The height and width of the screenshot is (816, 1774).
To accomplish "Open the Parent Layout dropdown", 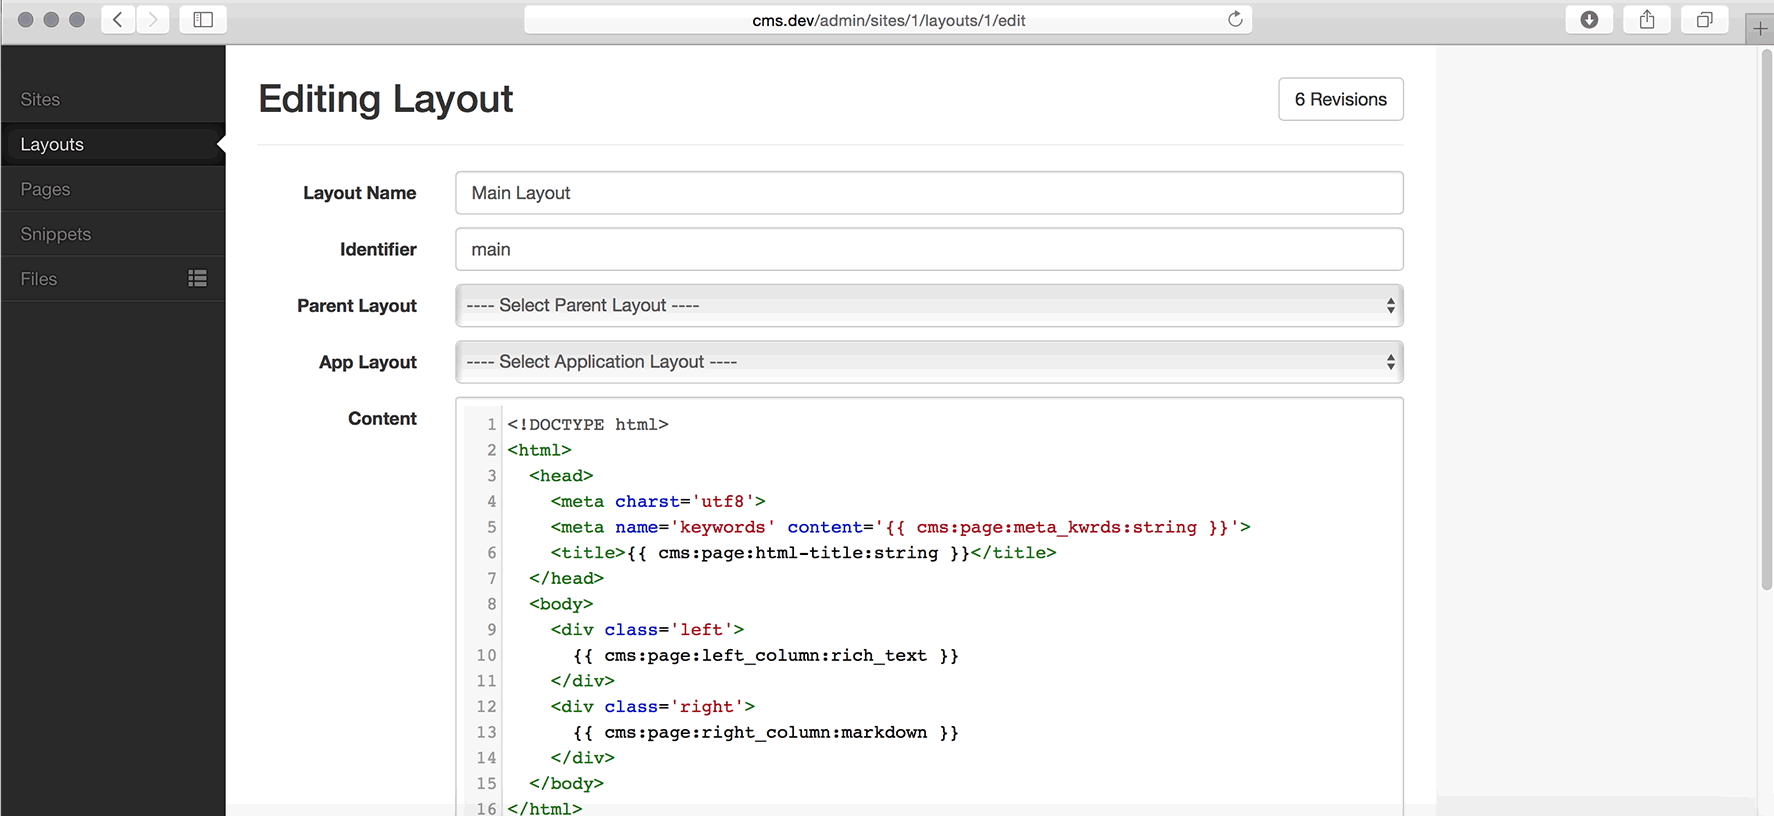I will (929, 306).
